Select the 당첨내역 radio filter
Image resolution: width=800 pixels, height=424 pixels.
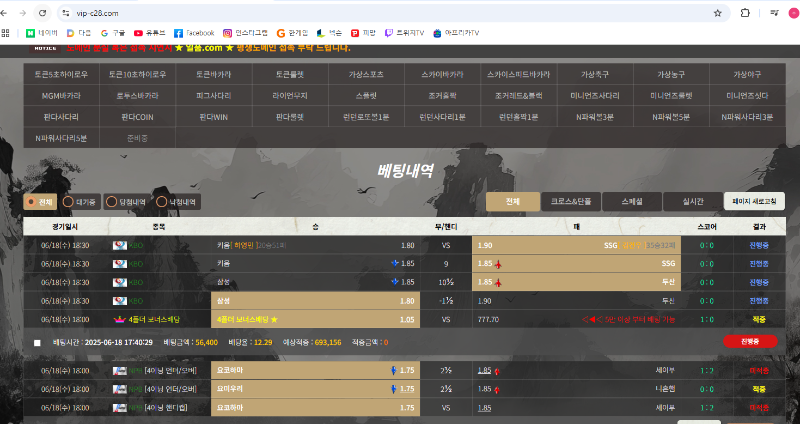tap(127, 202)
